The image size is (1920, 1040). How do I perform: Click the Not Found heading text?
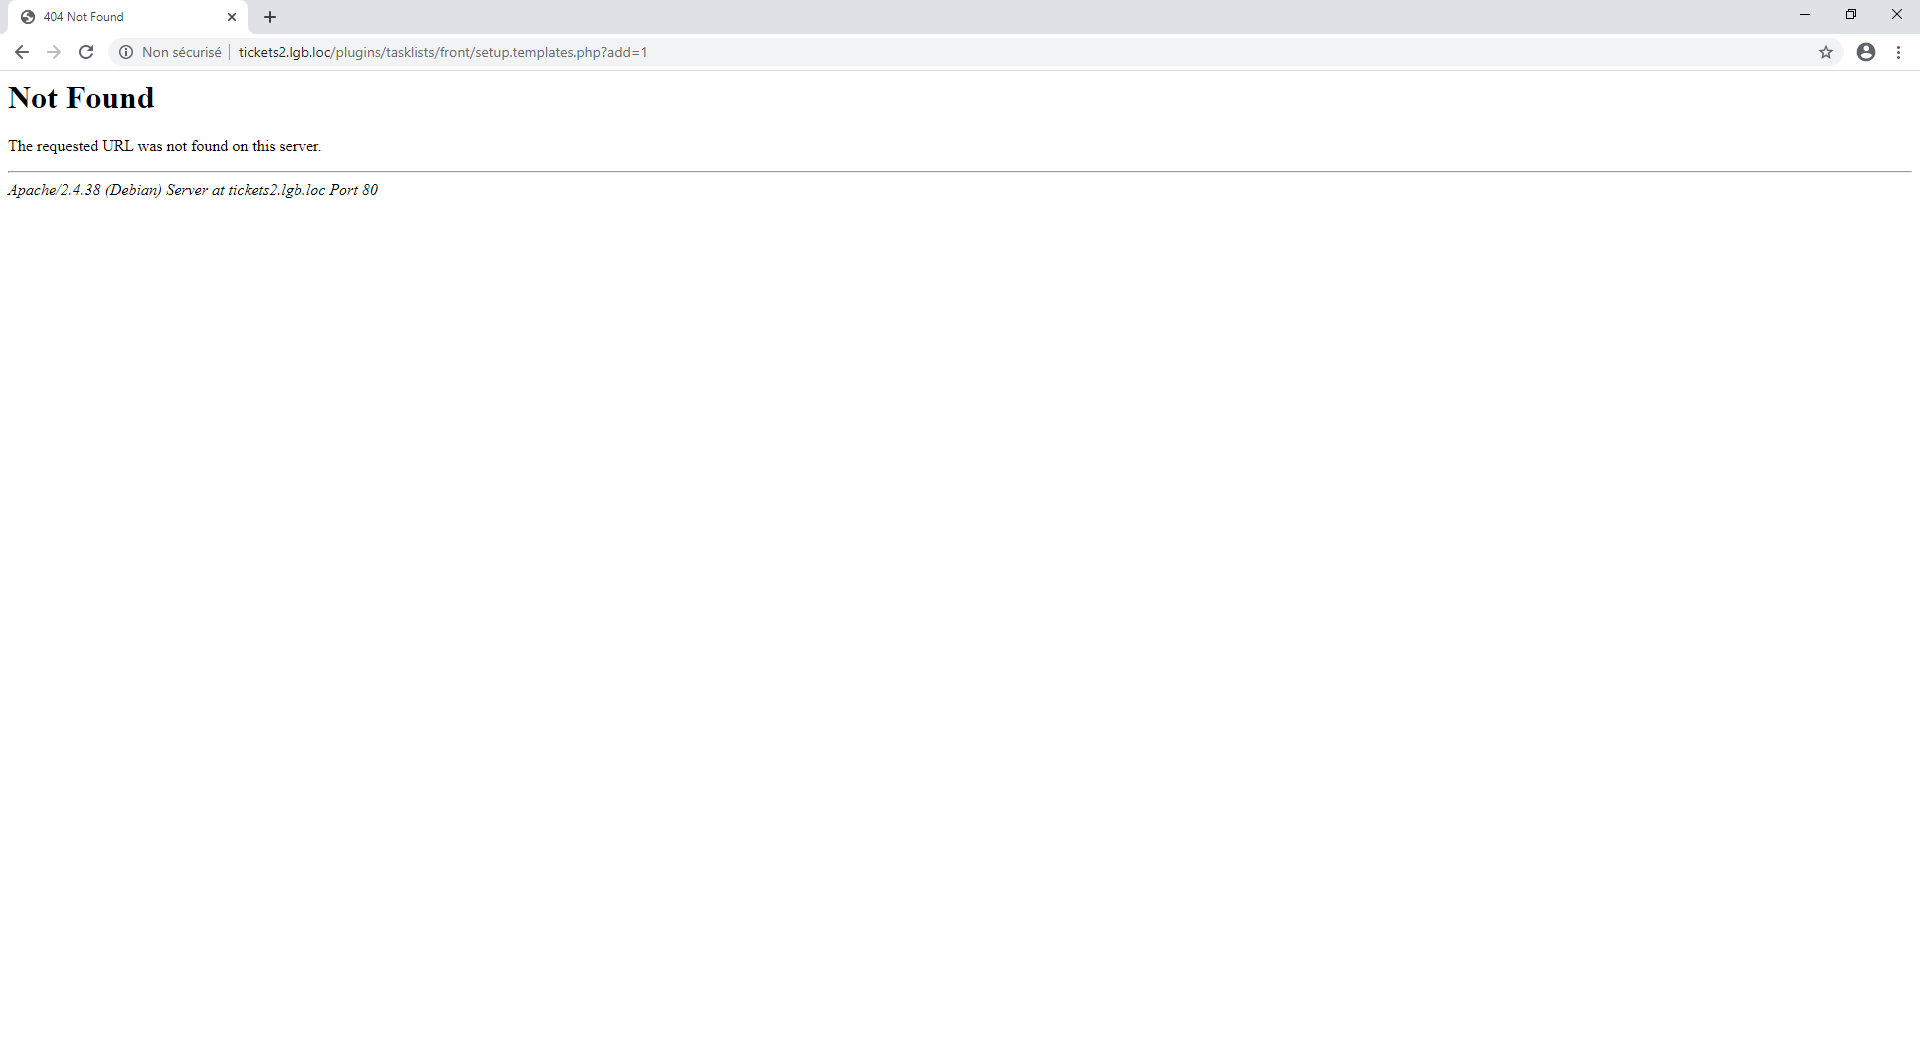80,98
